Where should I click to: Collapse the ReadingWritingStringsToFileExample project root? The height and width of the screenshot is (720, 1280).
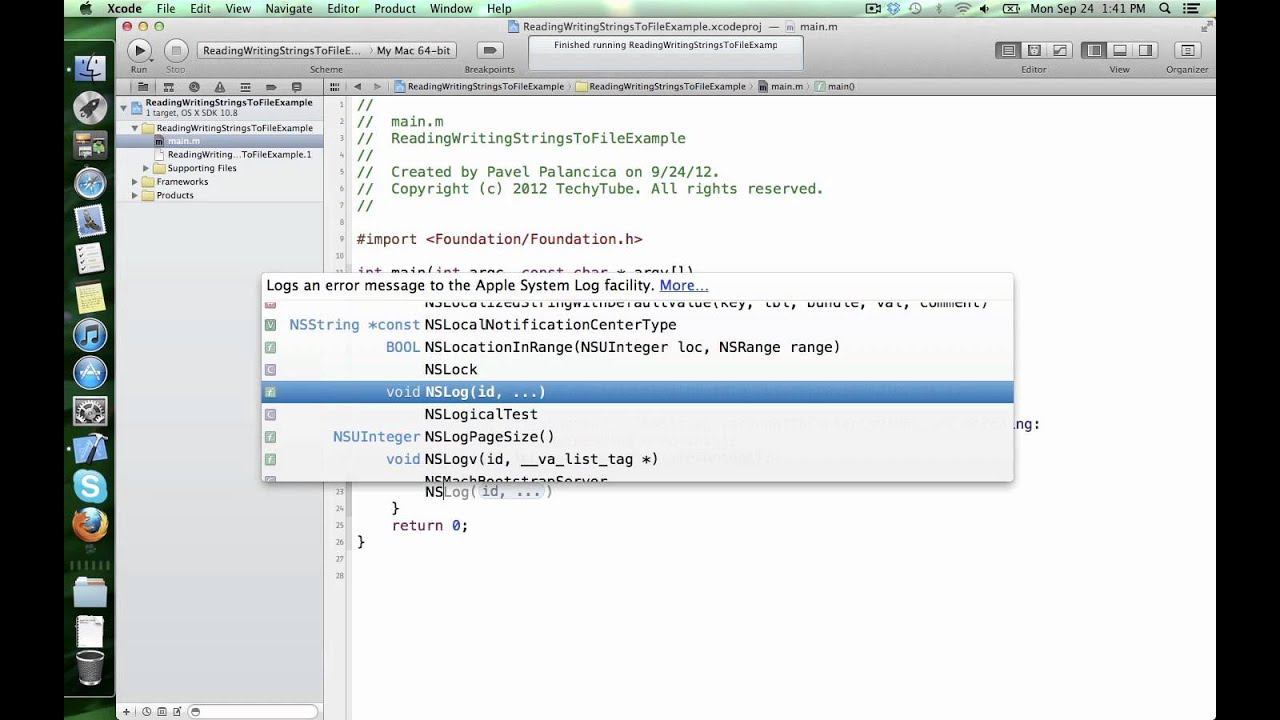[124, 107]
